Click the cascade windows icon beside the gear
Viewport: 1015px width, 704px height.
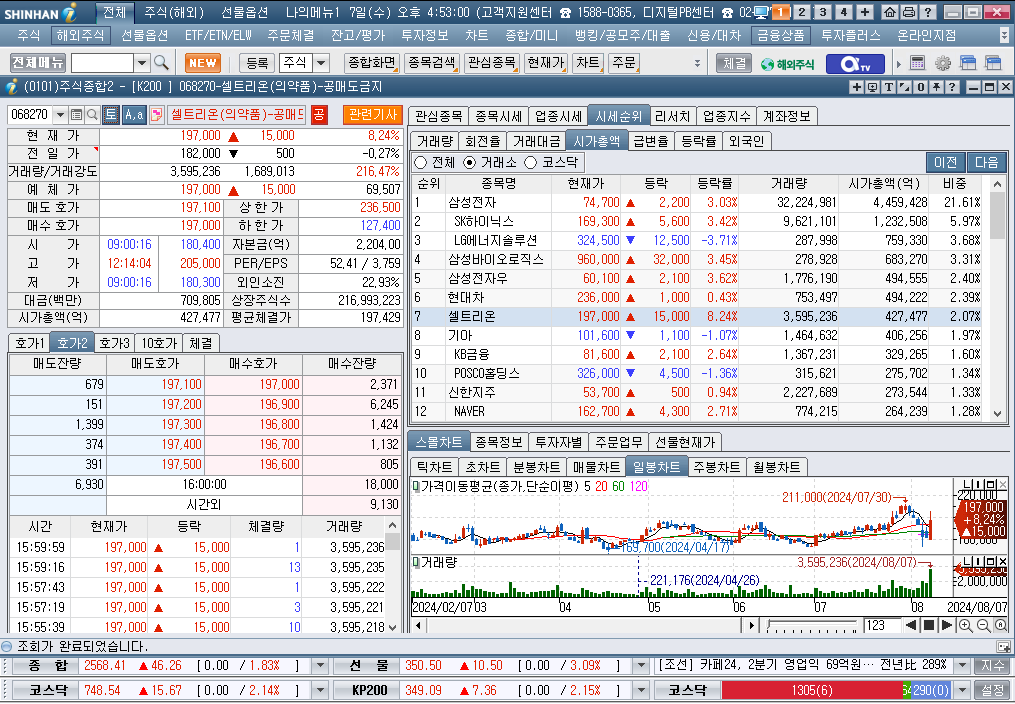click(x=968, y=63)
